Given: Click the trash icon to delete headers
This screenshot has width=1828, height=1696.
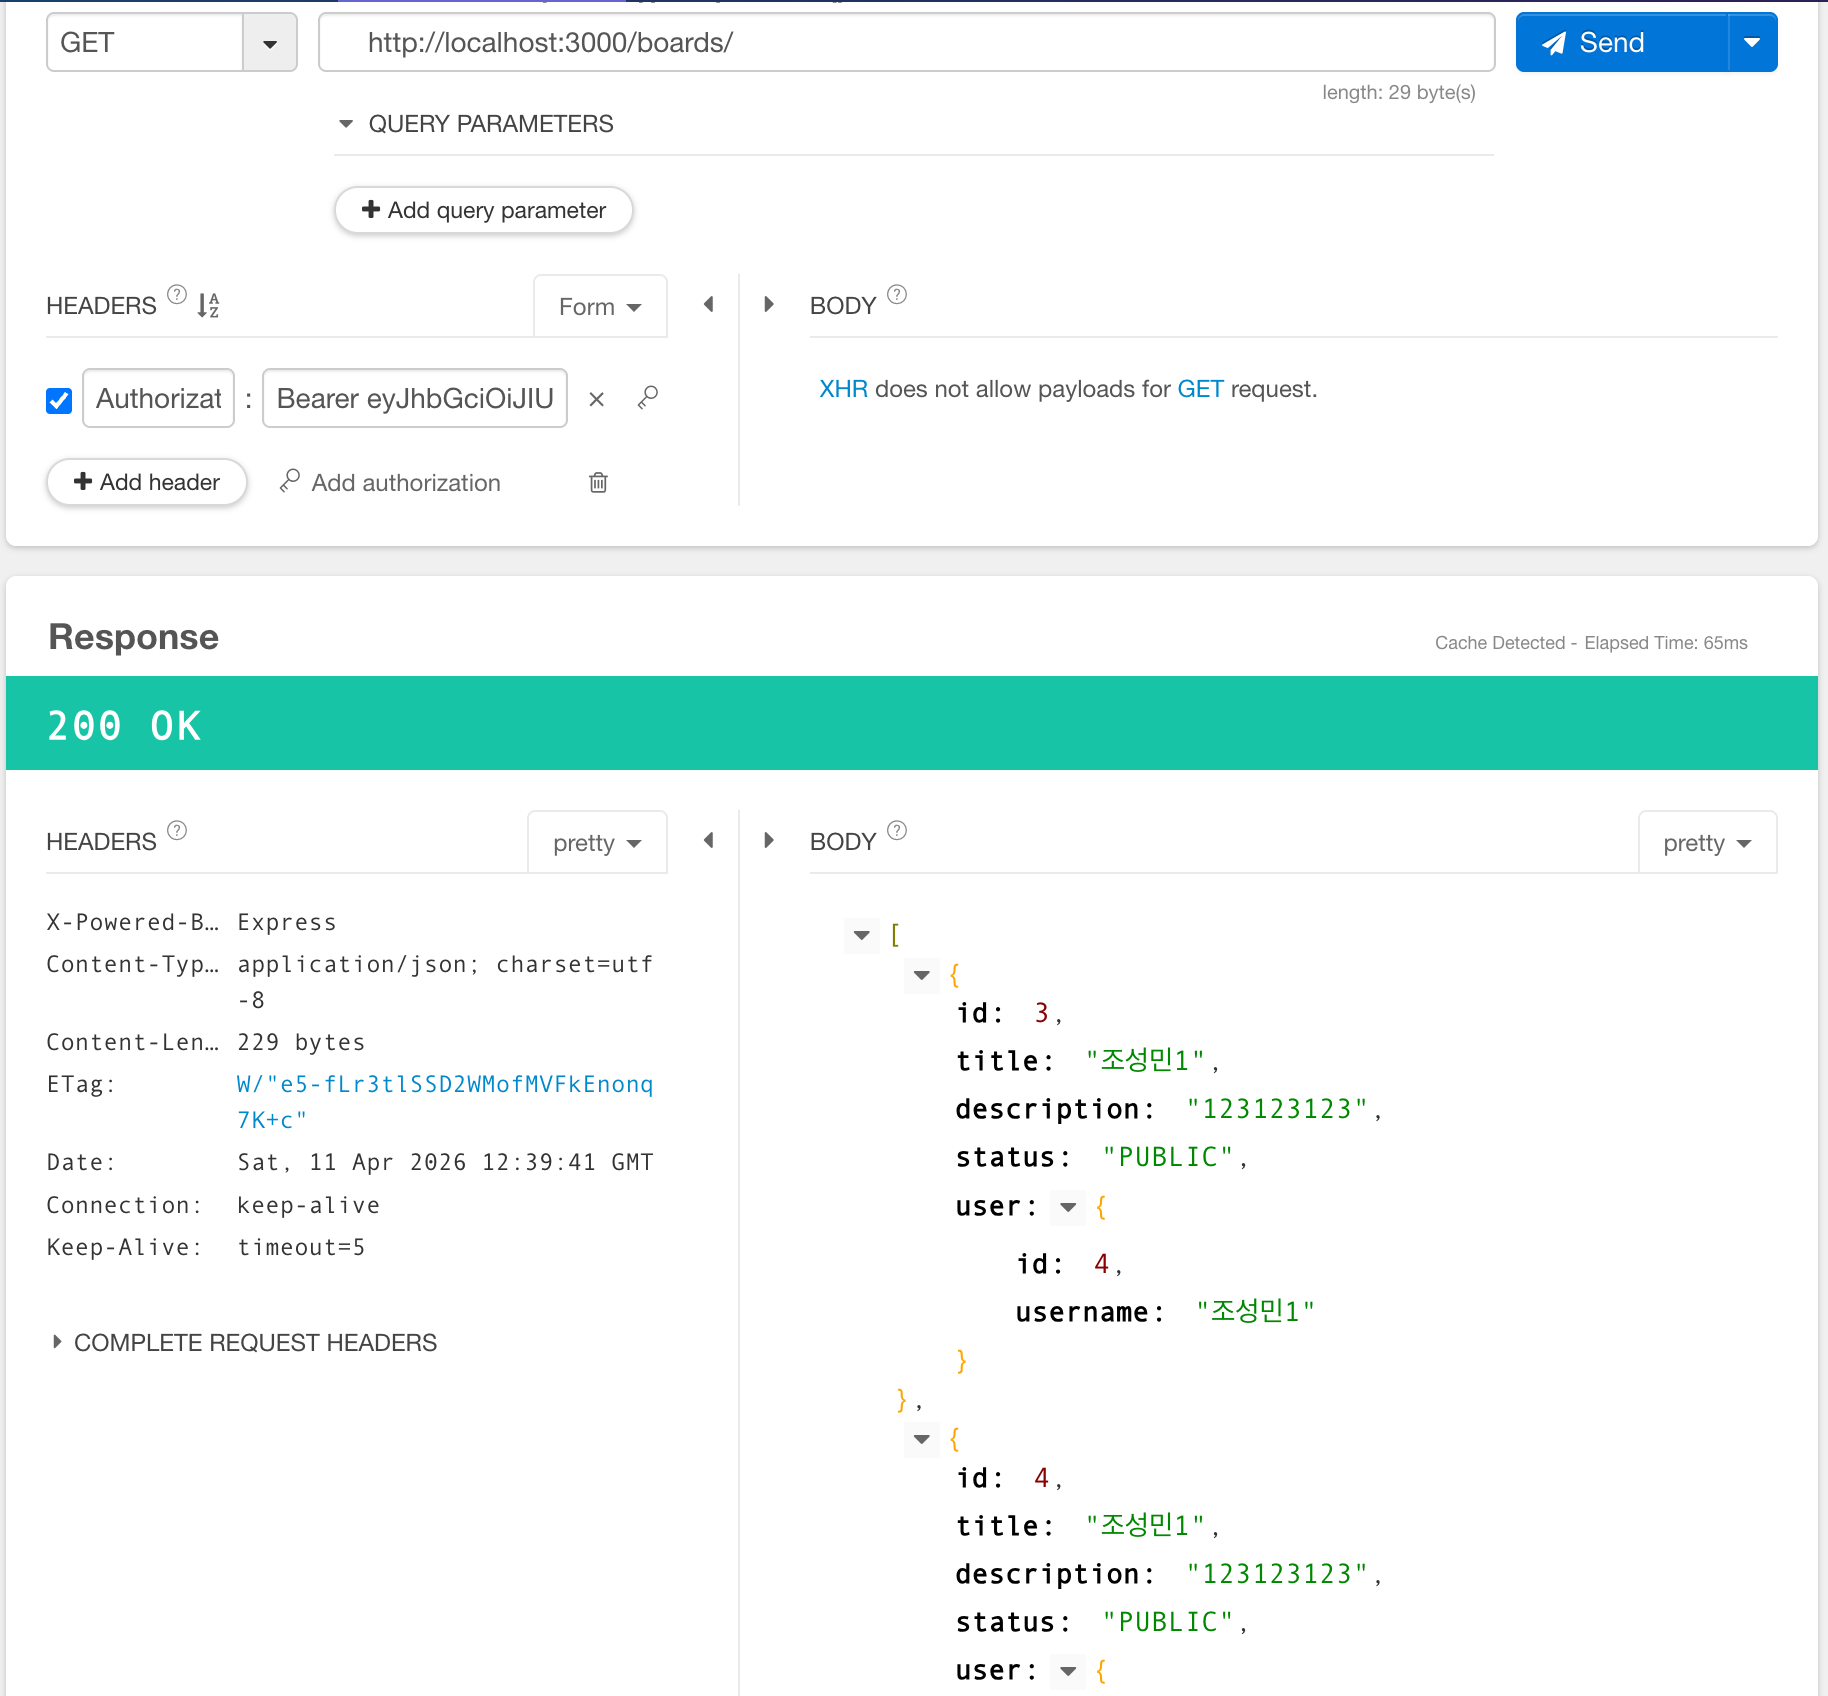Looking at the screenshot, I should coord(598,483).
